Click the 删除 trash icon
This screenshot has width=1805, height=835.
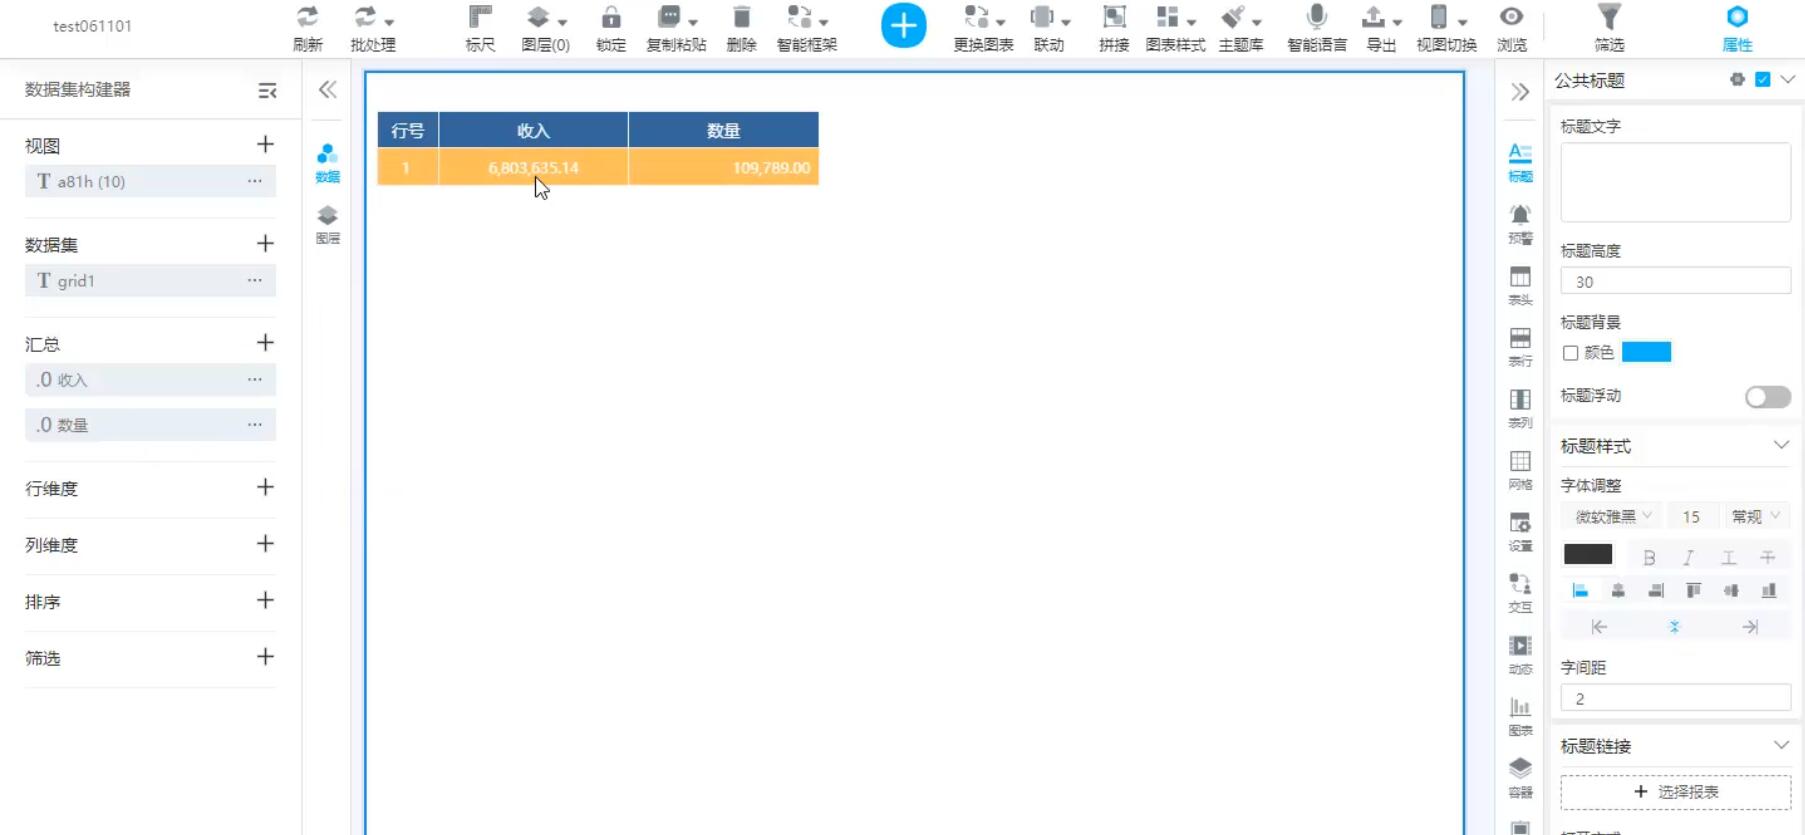pos(741,17)
